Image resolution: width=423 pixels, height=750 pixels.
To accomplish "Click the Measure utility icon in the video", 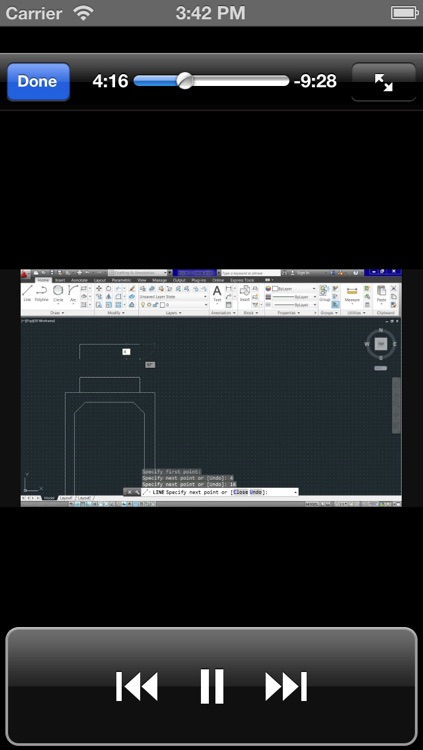I will click(352, 293).
